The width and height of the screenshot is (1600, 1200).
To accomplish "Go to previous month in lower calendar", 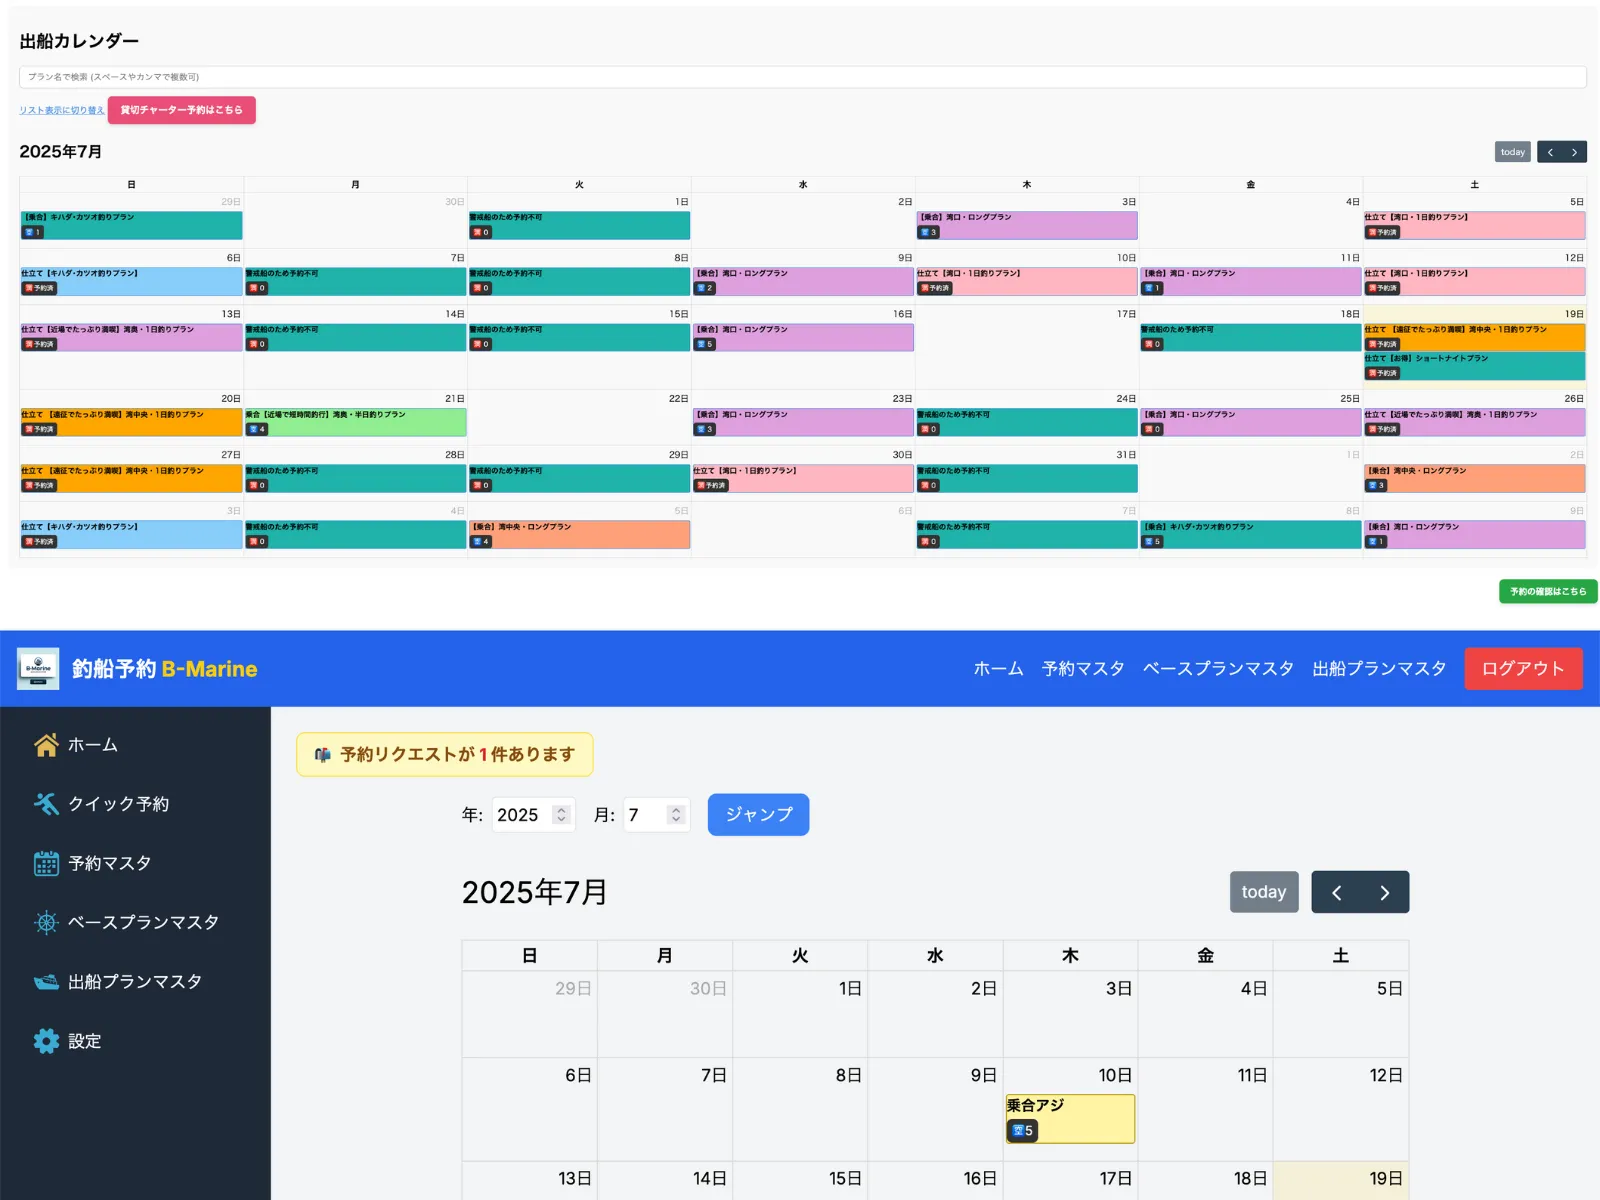I will [x=1337, y=892].
